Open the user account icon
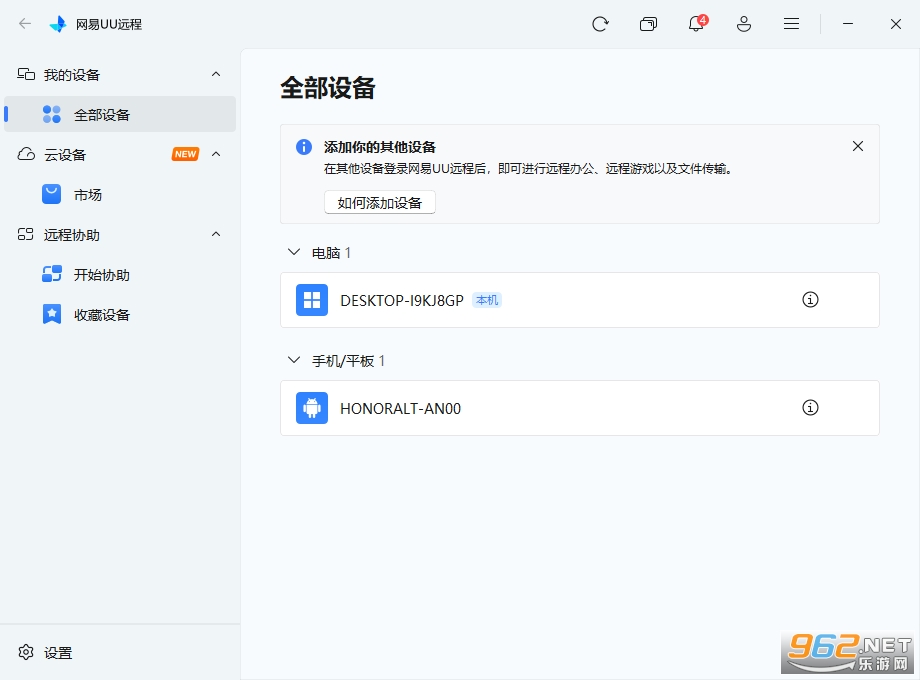Image resolution: width=920 pixels, height=680 pixels. coord(743,24)
